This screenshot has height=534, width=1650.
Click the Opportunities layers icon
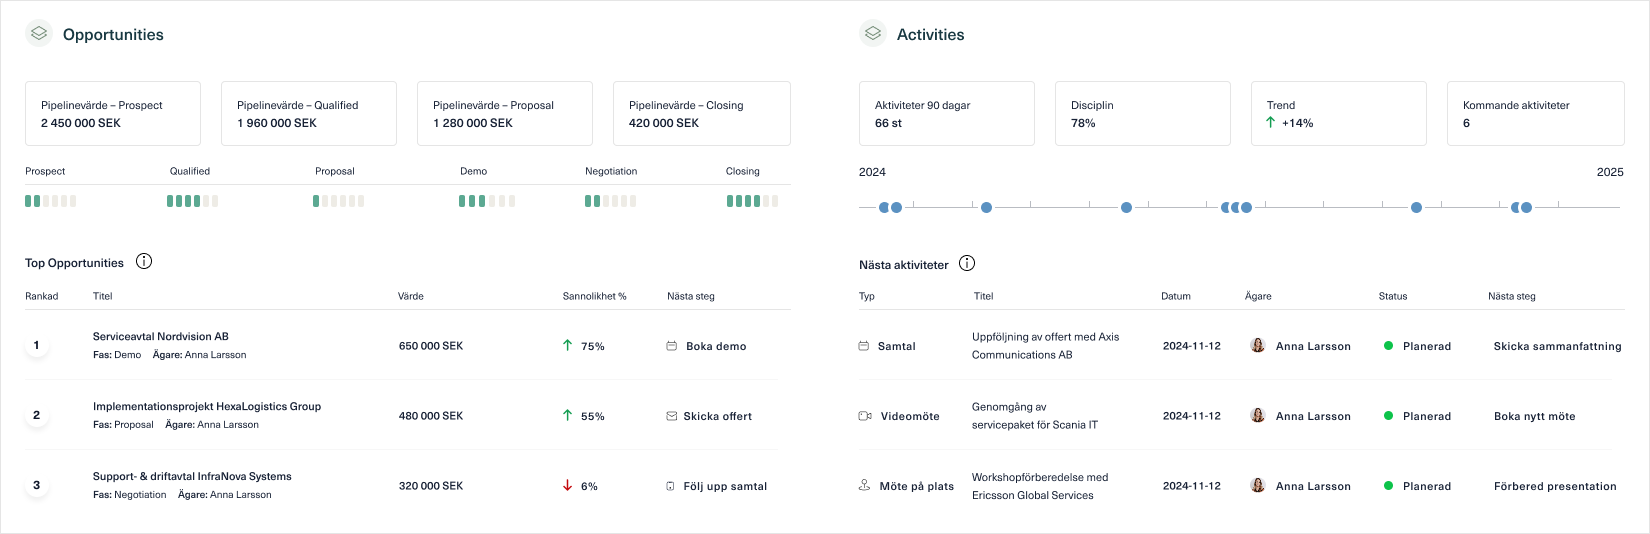[39, 34]
